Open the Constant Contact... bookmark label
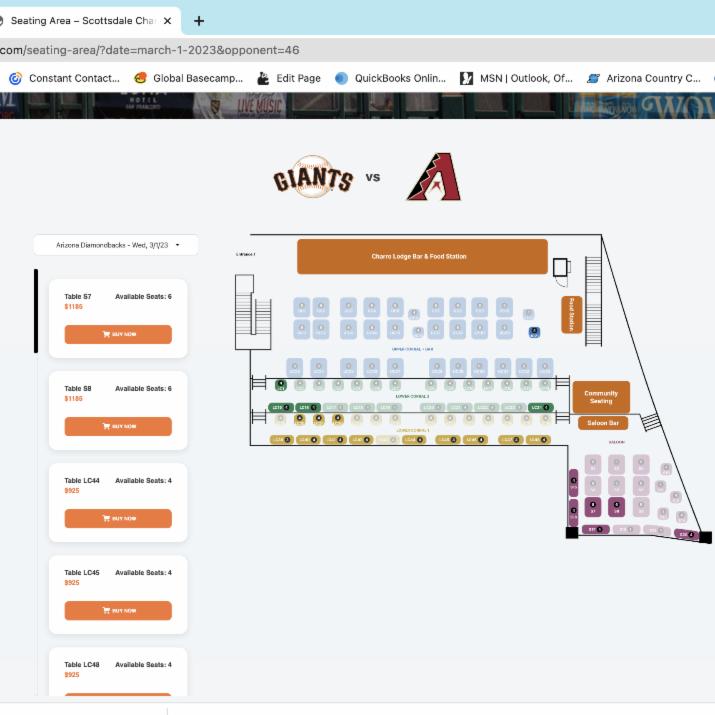This screenshot has width=715, height=715. point(74,78)
